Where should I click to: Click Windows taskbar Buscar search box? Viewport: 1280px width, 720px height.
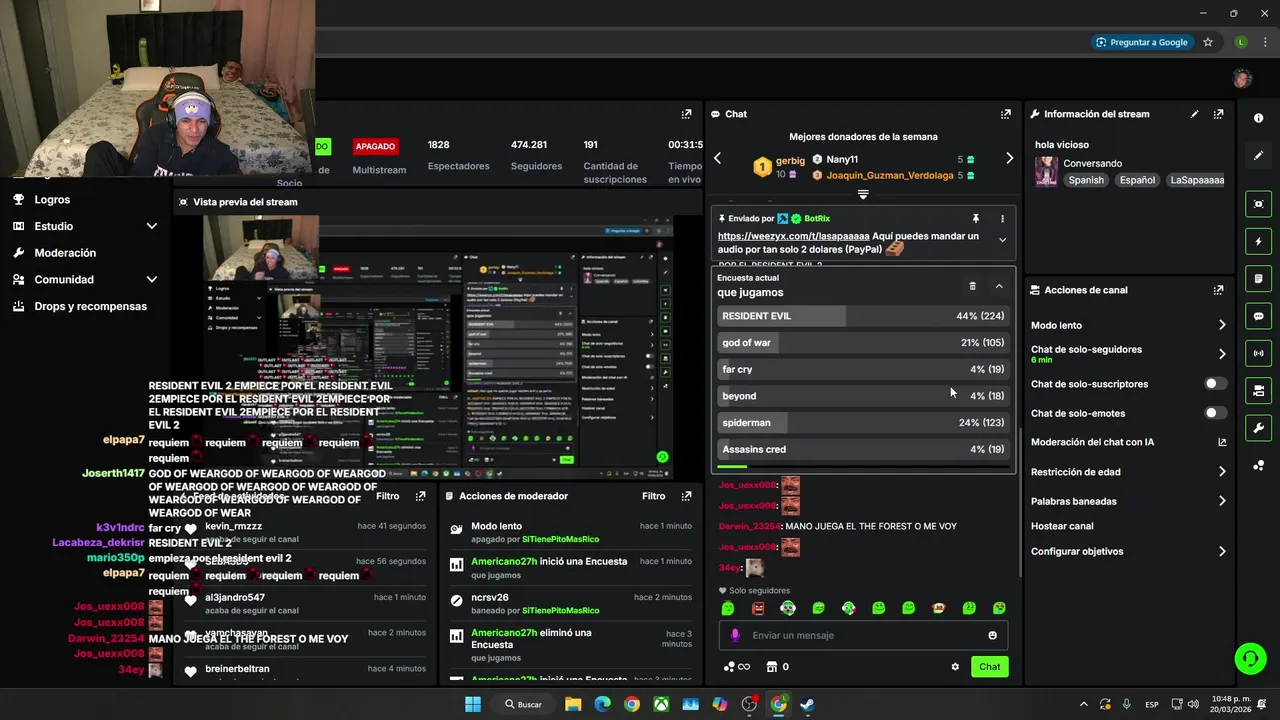(523, 704)
